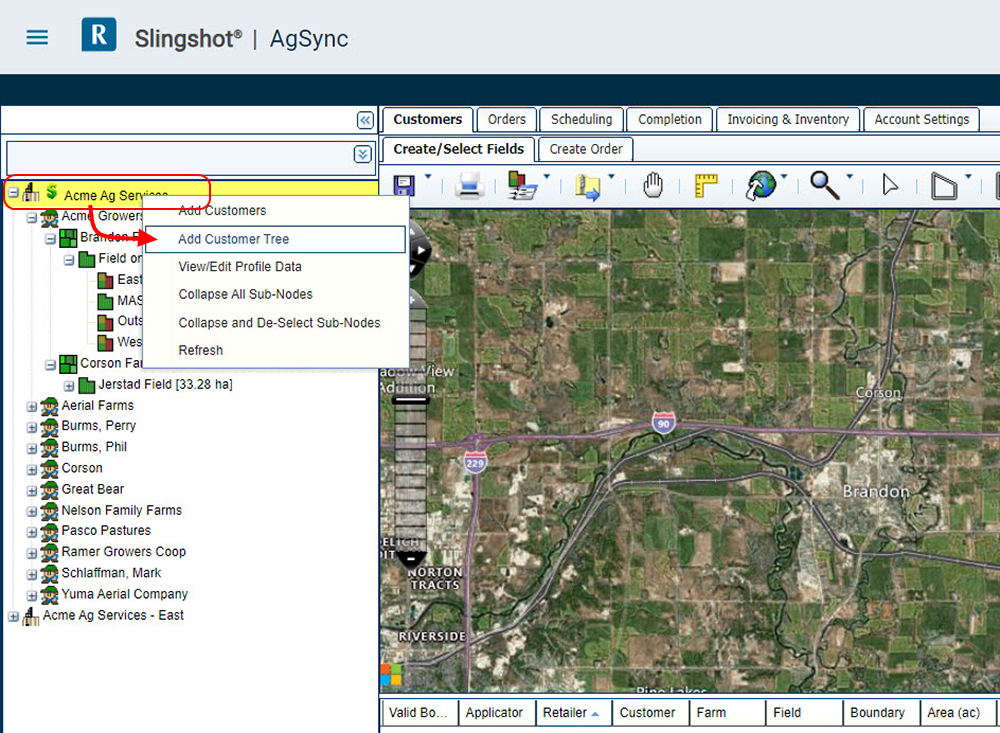1000x733 pixels.
Task: Select the pan hand tool
Action: pyautogui.click(x=652, y=186)
